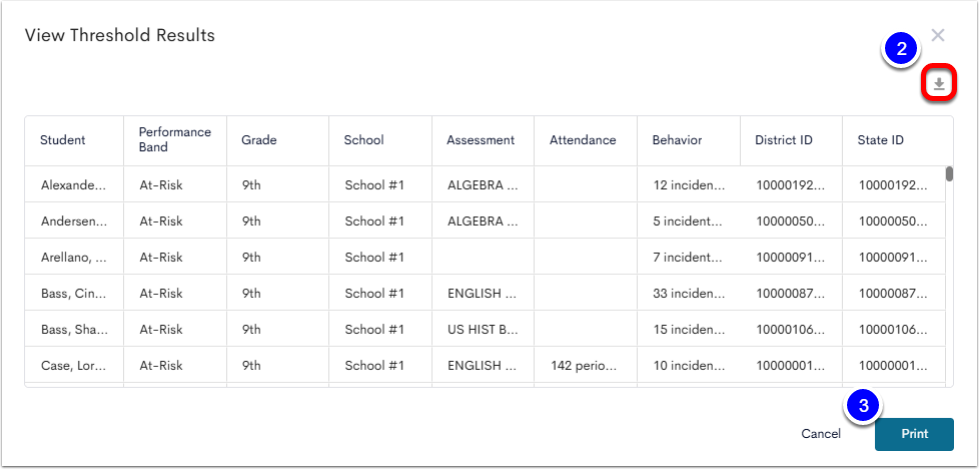Select the US HIST B... assessment cell
Image resolution: width=979 pixels, height=469 pixels.
pos(483,329)
